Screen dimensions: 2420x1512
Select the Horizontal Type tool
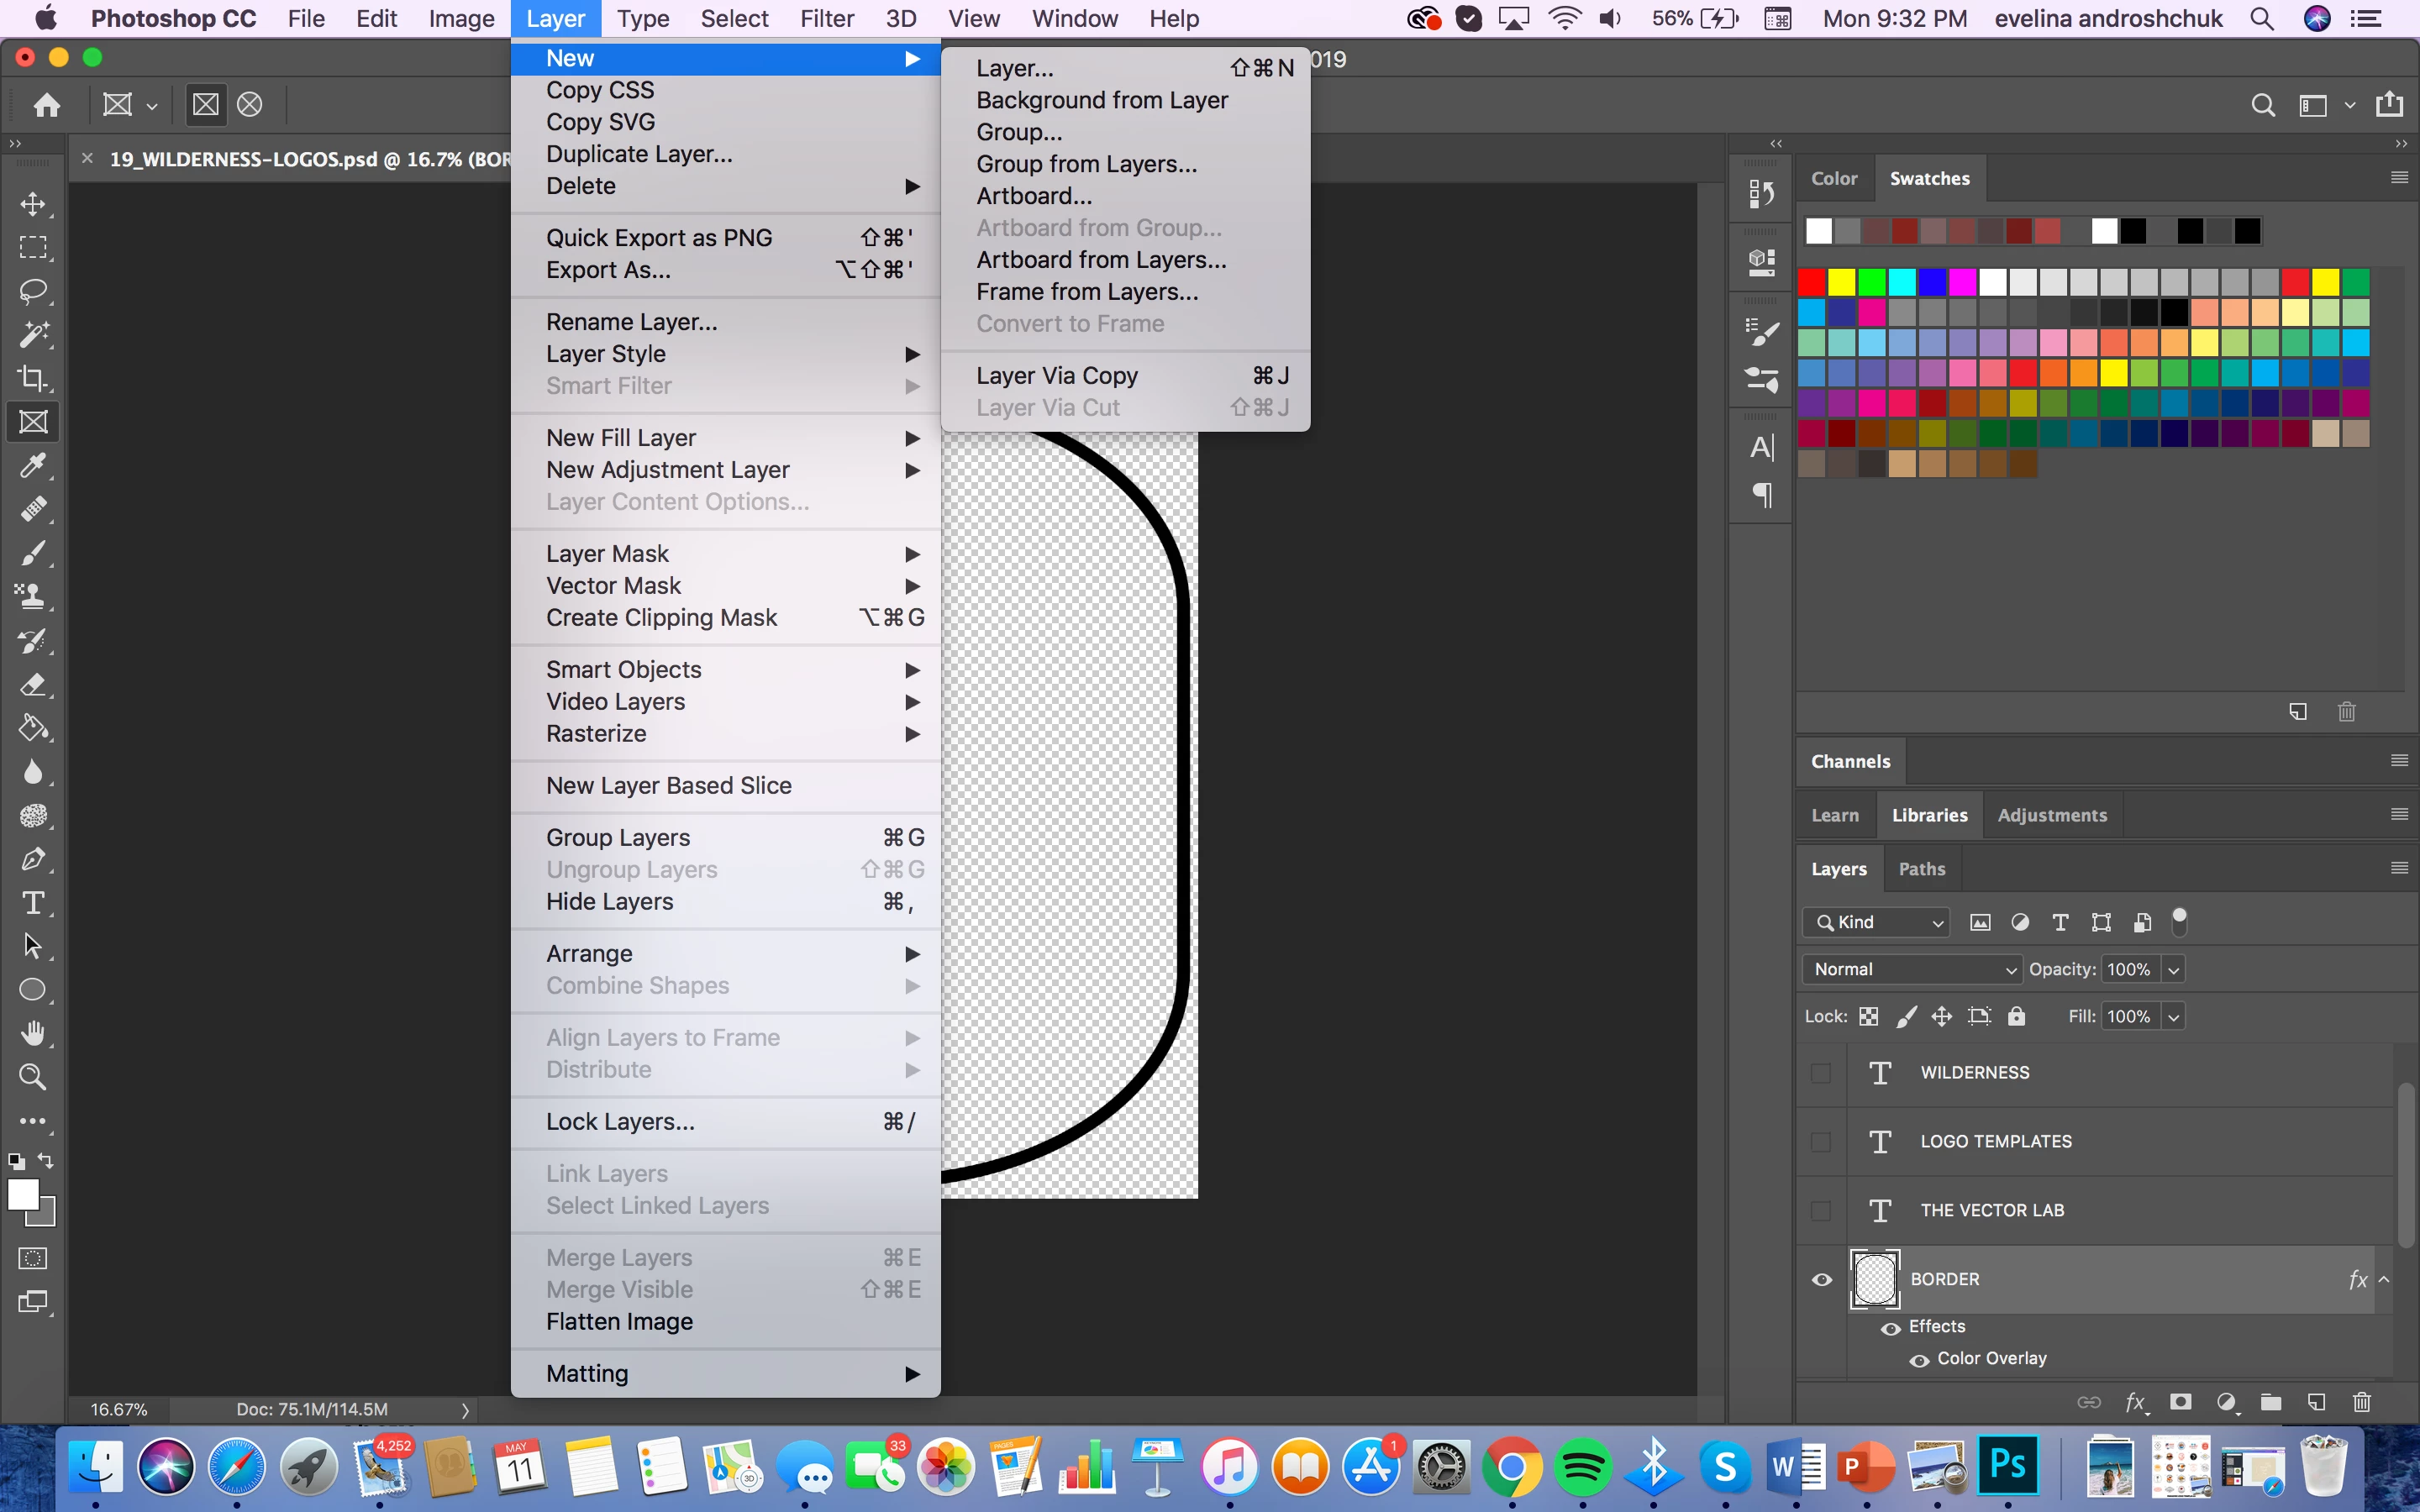coord(33,903)
